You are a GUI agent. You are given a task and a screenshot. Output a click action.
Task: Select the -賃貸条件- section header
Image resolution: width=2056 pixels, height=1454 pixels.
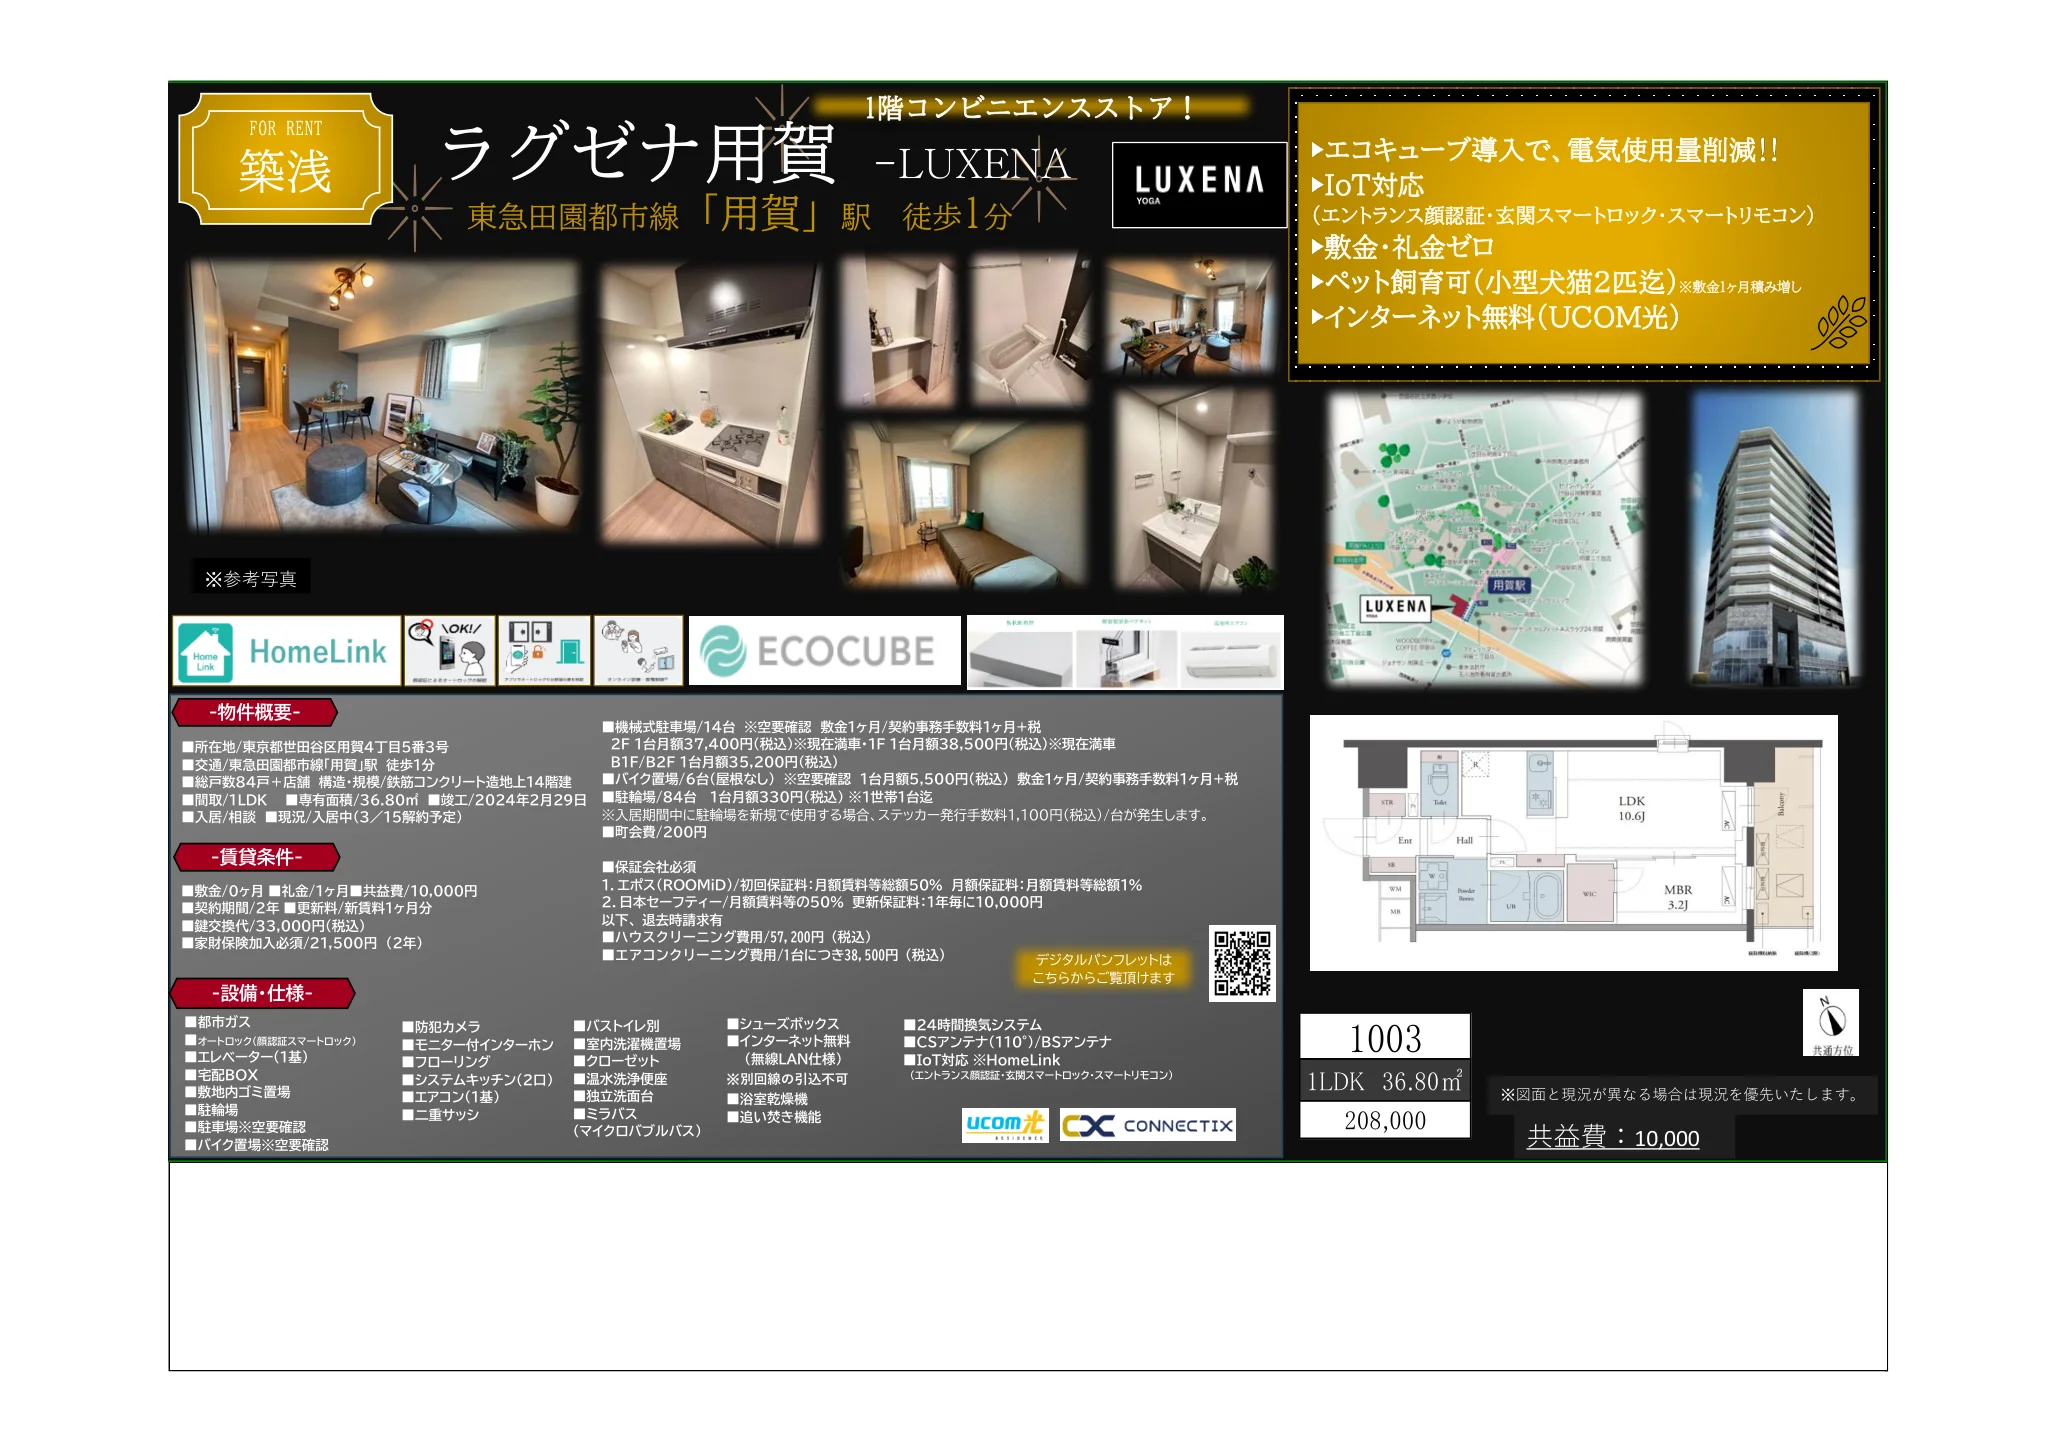[x=257, y=857]
